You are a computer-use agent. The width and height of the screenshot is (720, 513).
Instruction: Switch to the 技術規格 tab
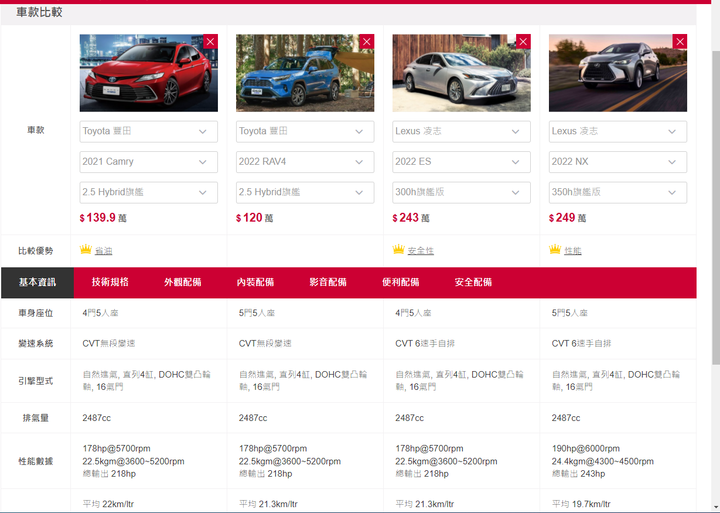110,282
